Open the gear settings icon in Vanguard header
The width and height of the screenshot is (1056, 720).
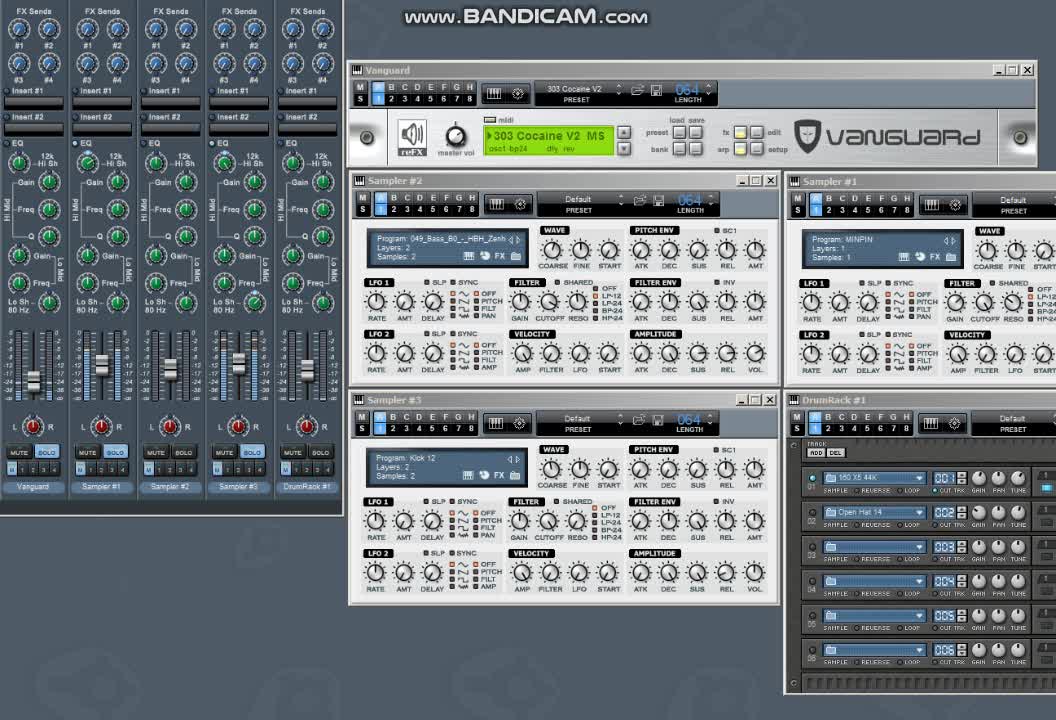pyautogui.click(x=518, y=94)
